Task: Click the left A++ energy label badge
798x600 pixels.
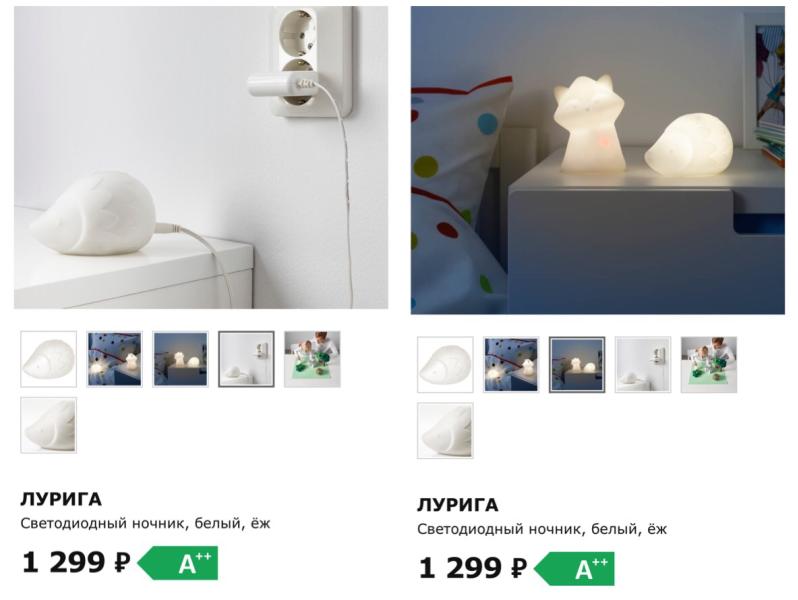Action: pos(178,563)
